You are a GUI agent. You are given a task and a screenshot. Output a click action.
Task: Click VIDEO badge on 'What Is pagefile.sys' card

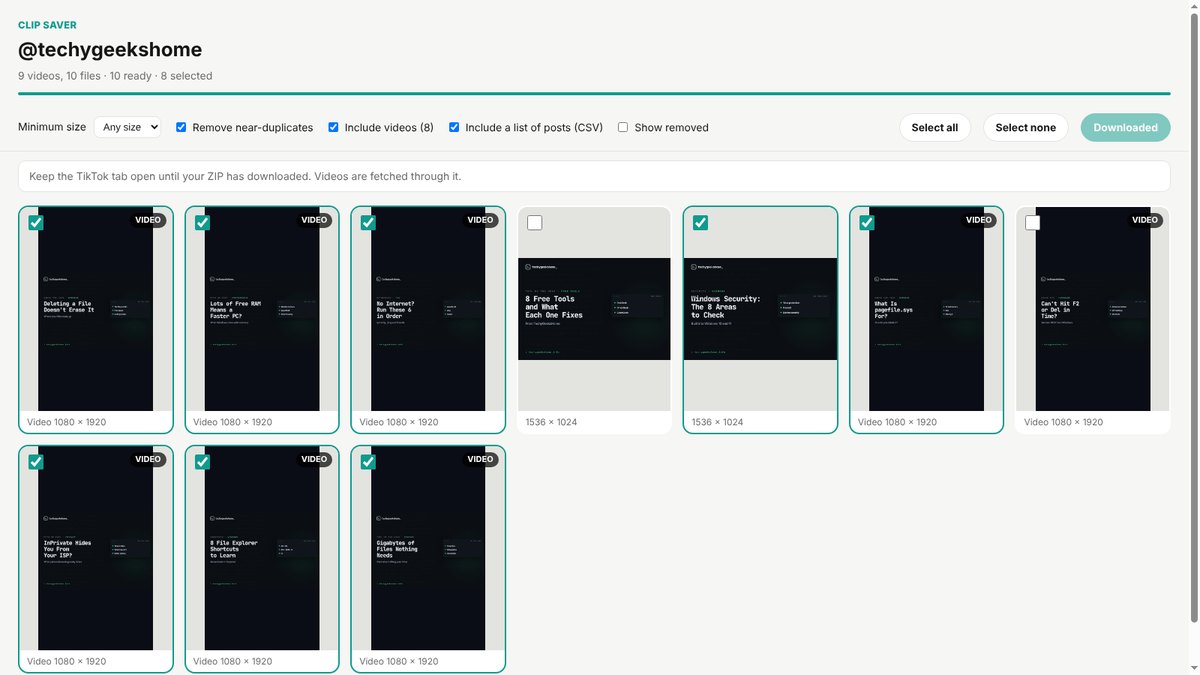tap(979, 220)
